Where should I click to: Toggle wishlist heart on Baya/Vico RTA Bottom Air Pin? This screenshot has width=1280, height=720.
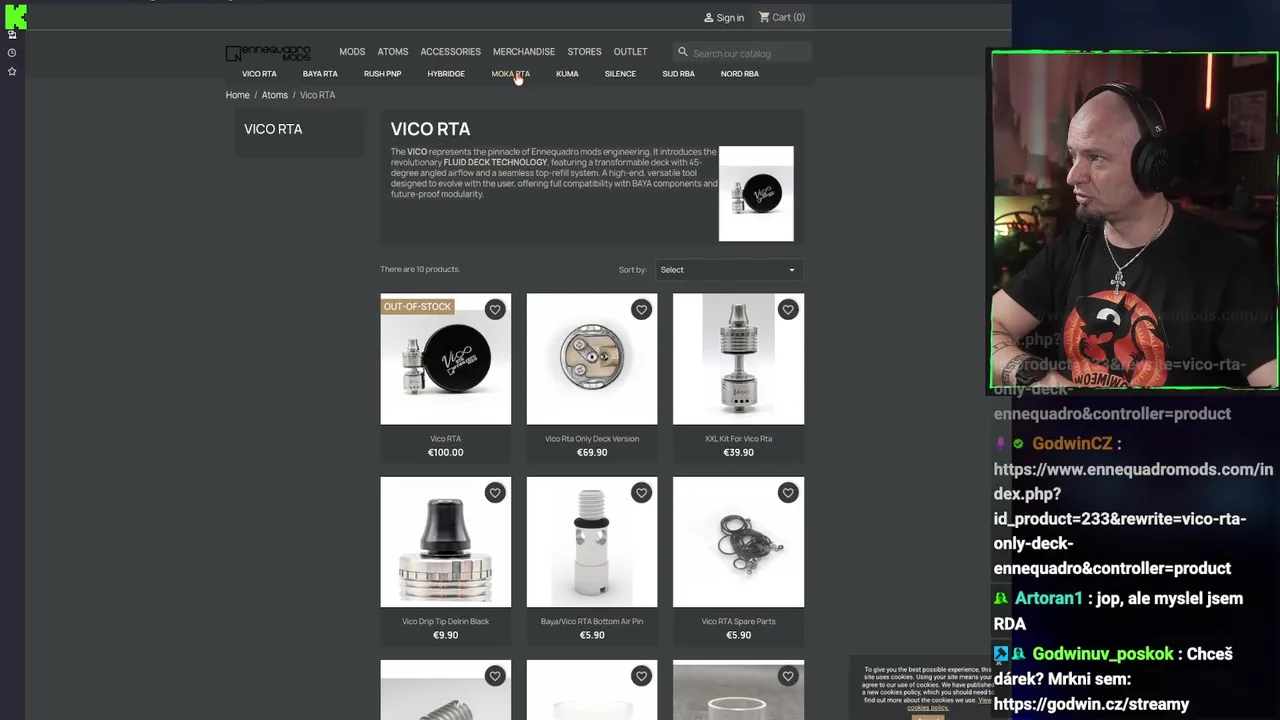(641, 493)
